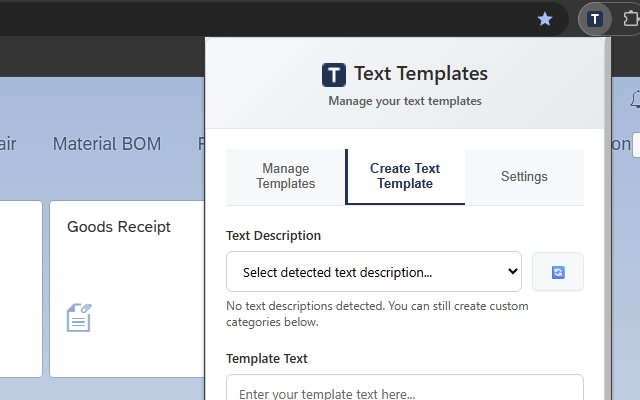Click the popup vertical scrollbar
Viewport: 640px width, 400px height.
click(608, 219)
